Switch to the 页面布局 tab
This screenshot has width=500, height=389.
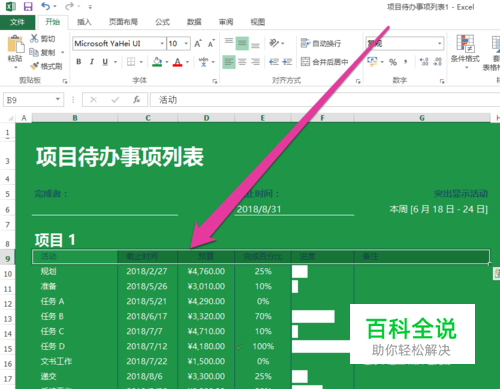[123, 22]
